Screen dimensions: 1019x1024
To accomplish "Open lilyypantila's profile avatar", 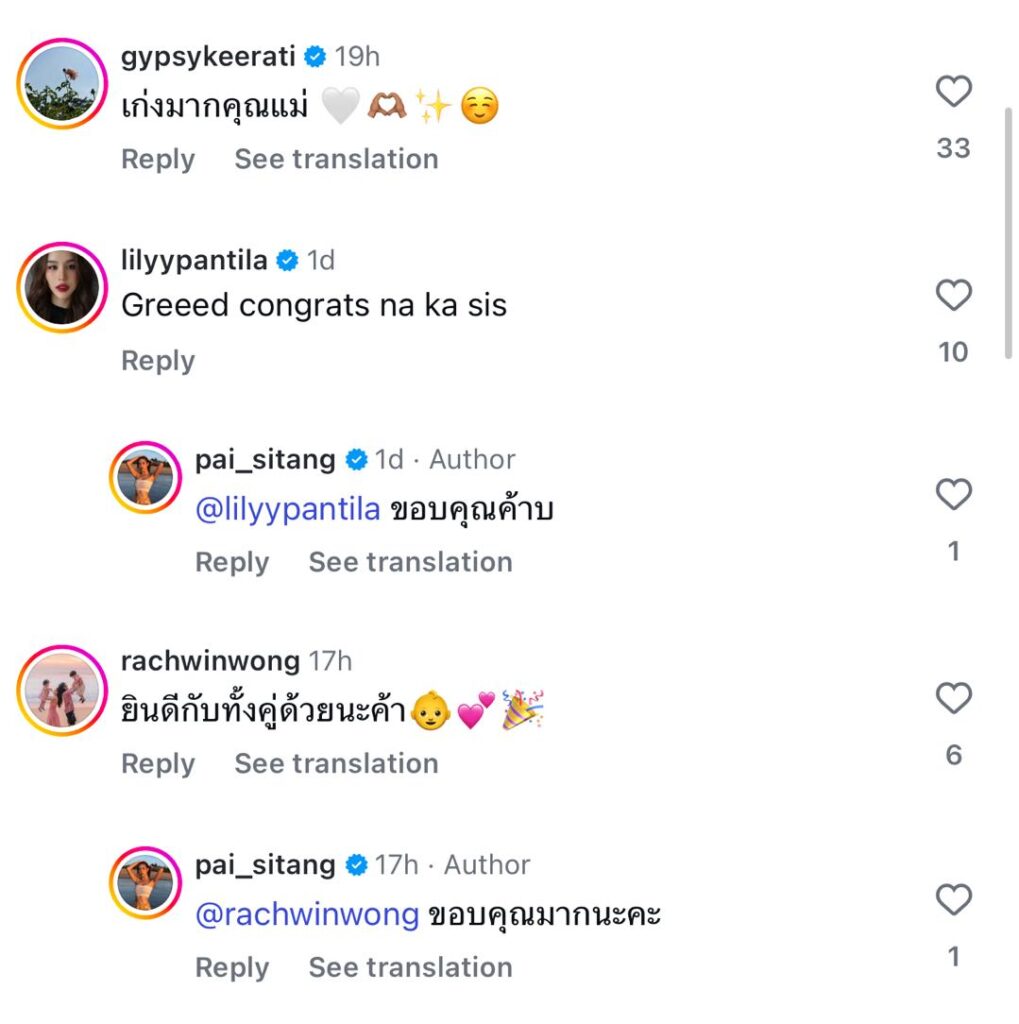I will pyautogui.click(x=62, y=287).
